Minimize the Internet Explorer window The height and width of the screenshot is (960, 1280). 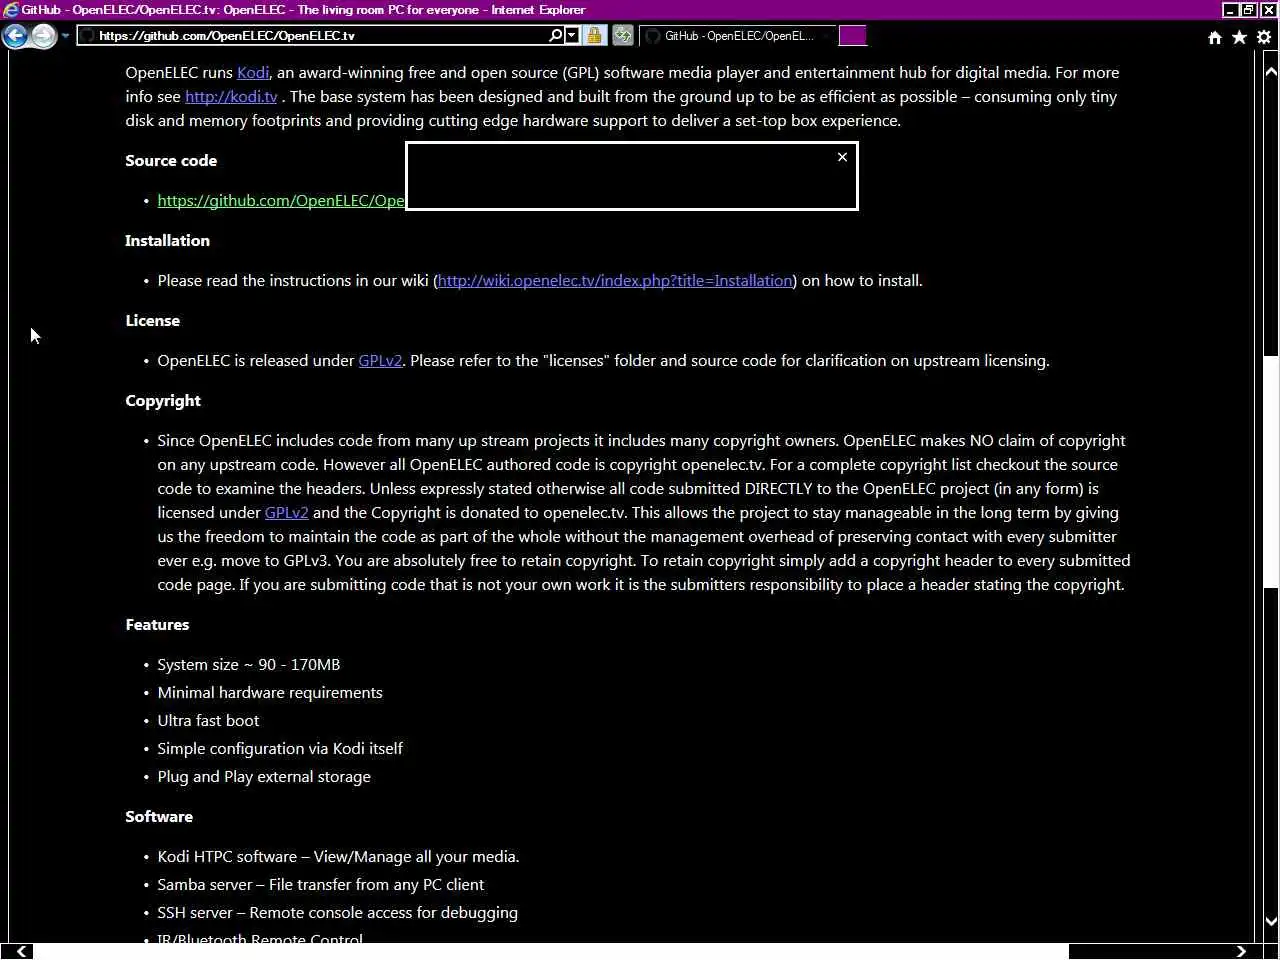(x=1230, y=10)
